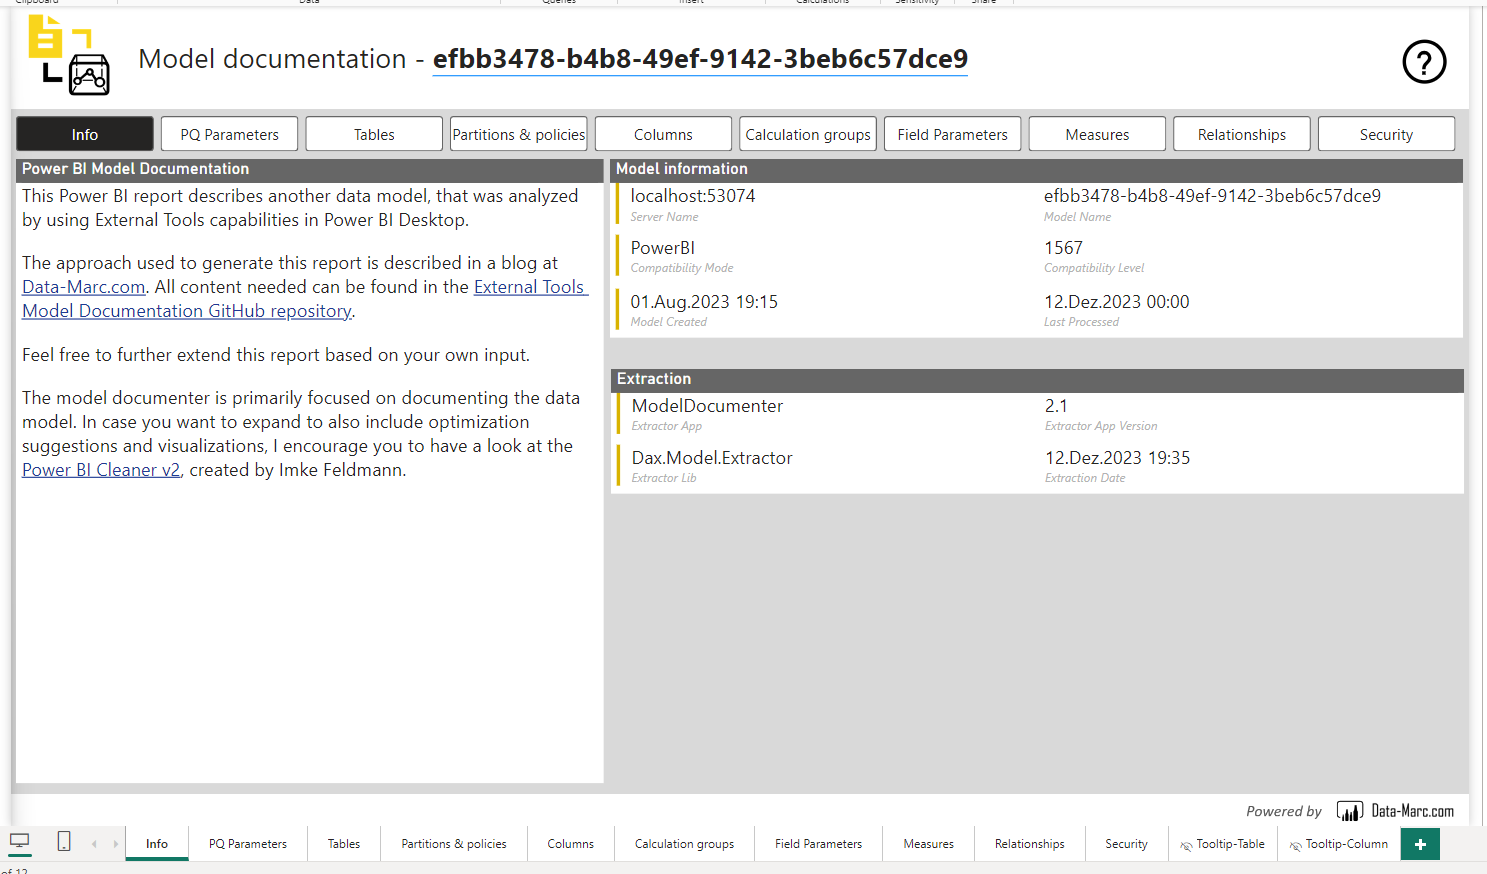Viewport: 1487px width, 874px height.
Task: Select extractor app version 2.1
Action: (x=1056, y=406)
